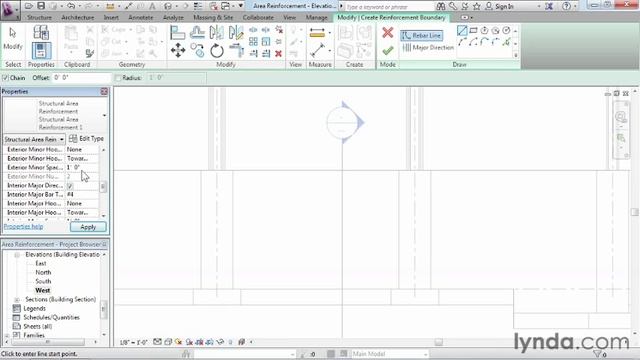Select the Trim/Extend to Corner tool
640x360 pixels.
pos(236,51)
